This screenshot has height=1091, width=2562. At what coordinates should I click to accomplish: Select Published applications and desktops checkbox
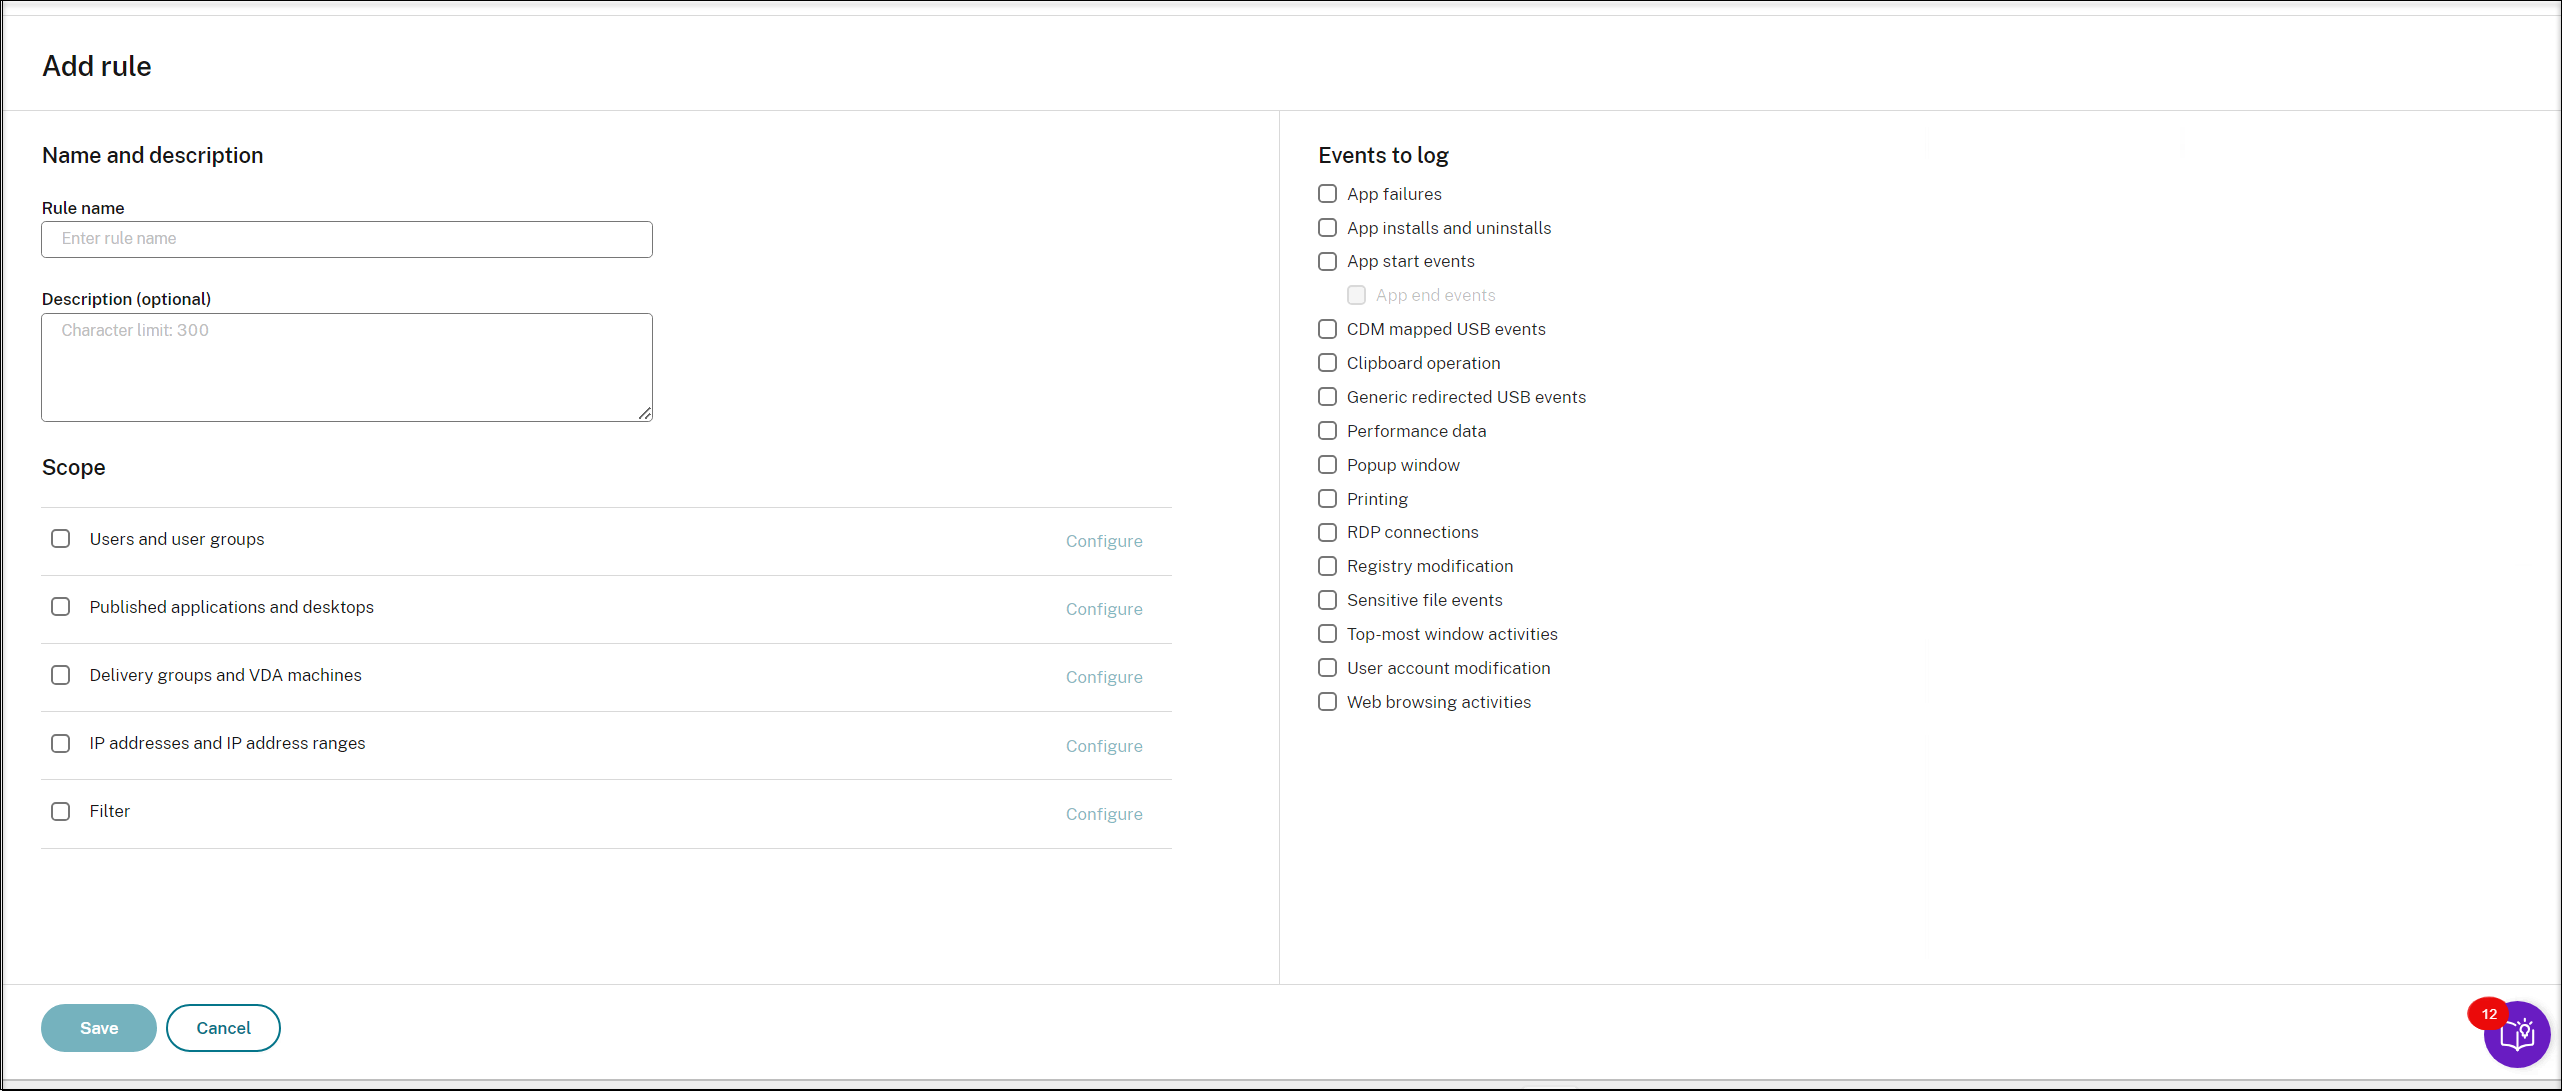coord(62,606)
